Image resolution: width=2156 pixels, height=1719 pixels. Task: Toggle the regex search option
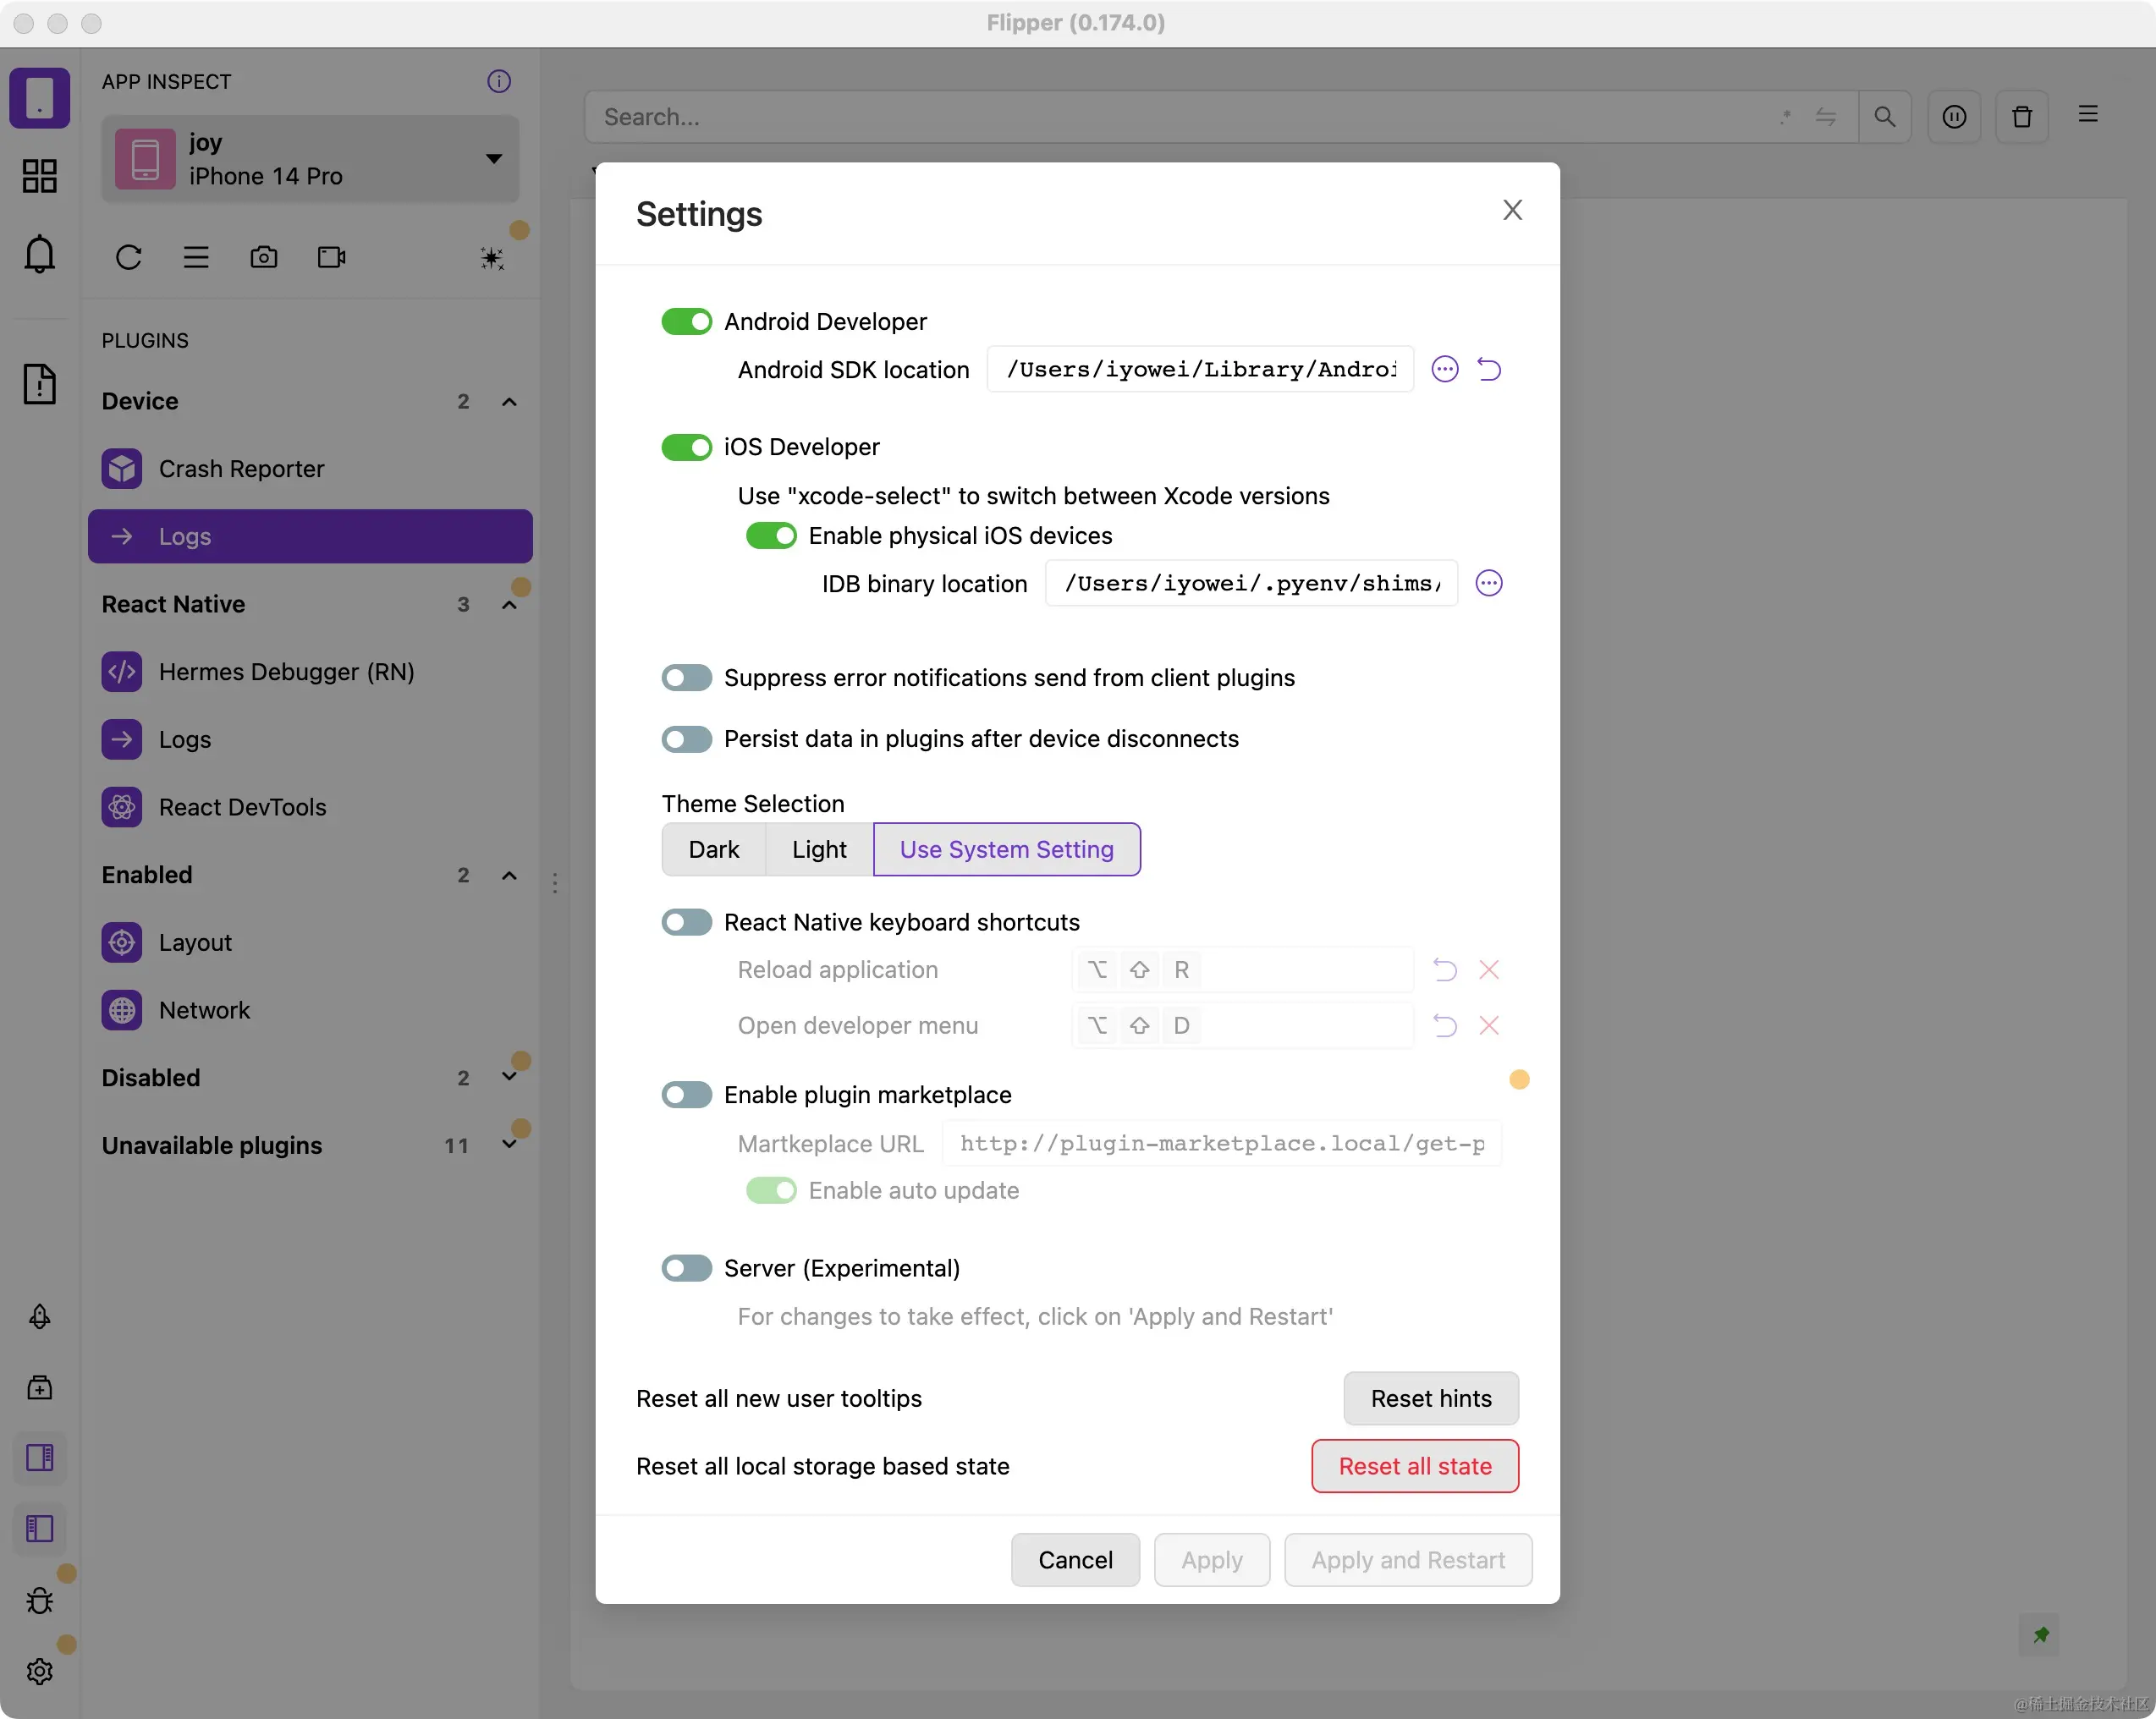click(1786, 117)
